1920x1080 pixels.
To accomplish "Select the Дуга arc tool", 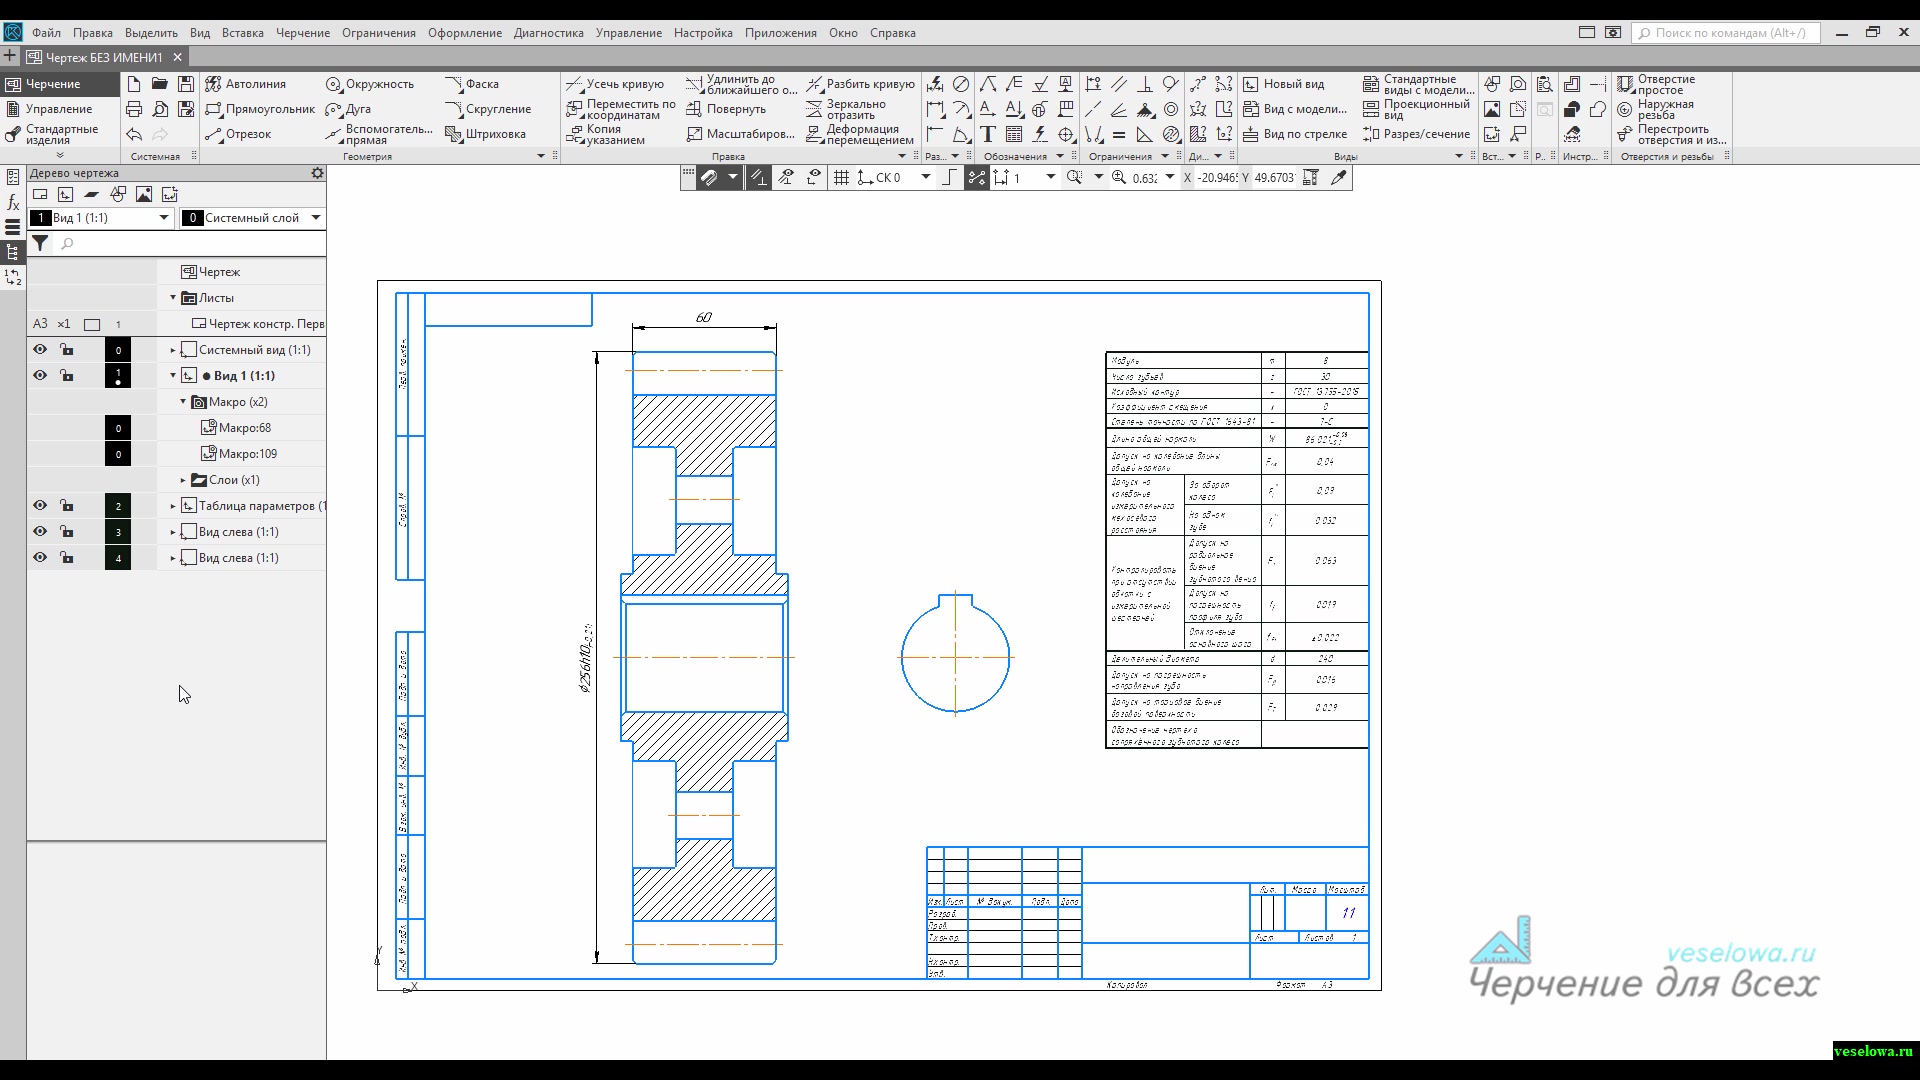I will (x=348, y=109).
